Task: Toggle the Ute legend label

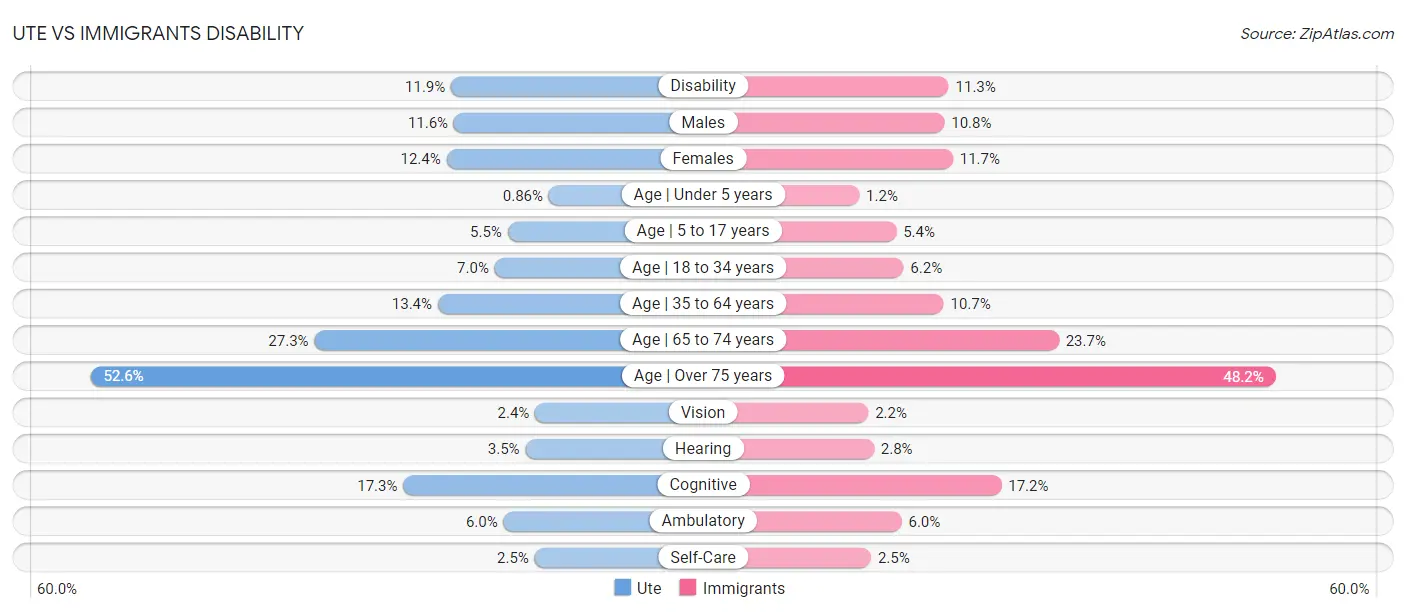Action: click(x=649, y=588)
